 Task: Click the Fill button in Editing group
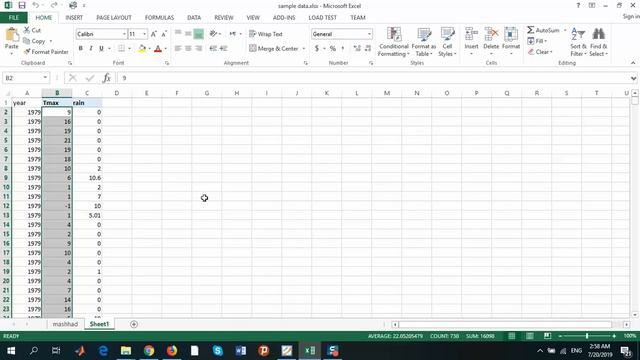tap(537, 41)
